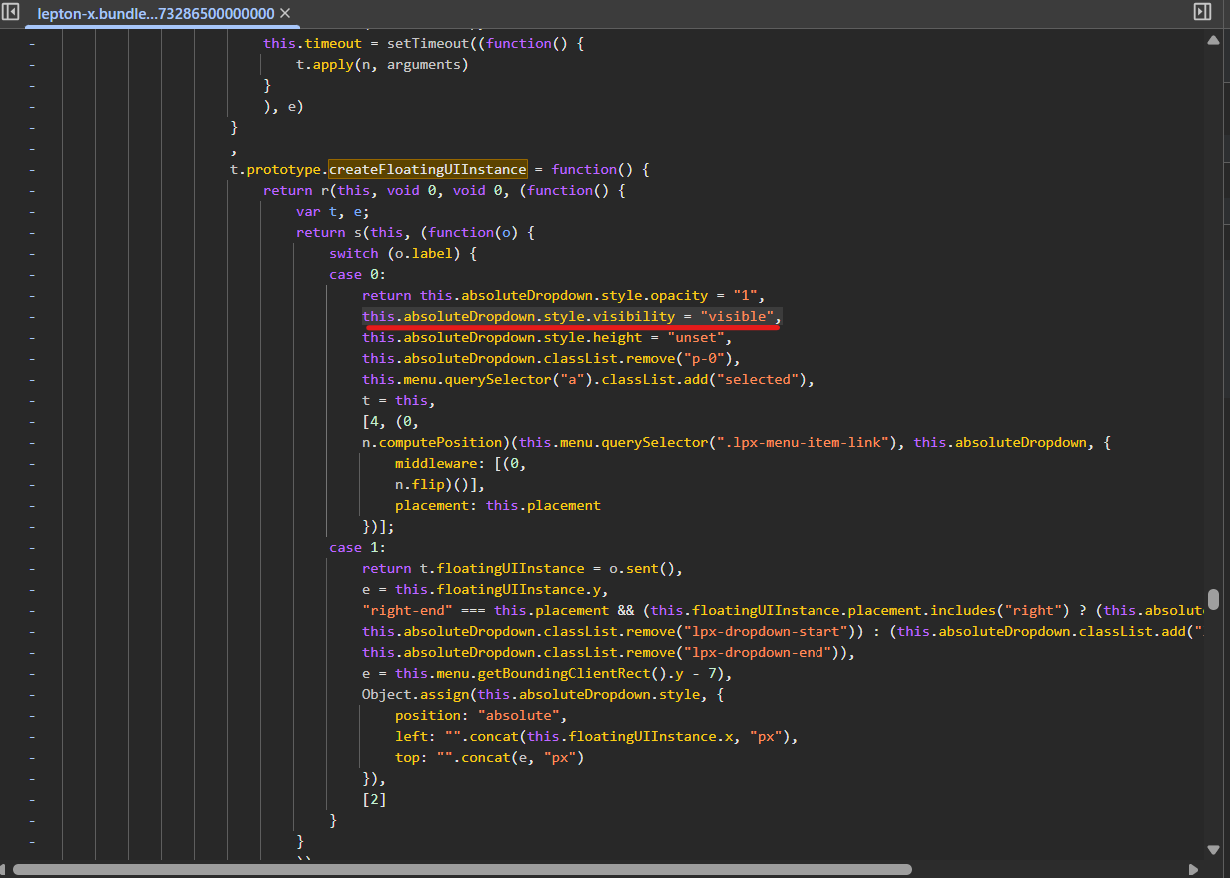The width and height of the screenshot is (1230, 878).
Task: Click the "lpx-dropdown-end" string in code
Action: pyautogui.click(x=759, y=652)
